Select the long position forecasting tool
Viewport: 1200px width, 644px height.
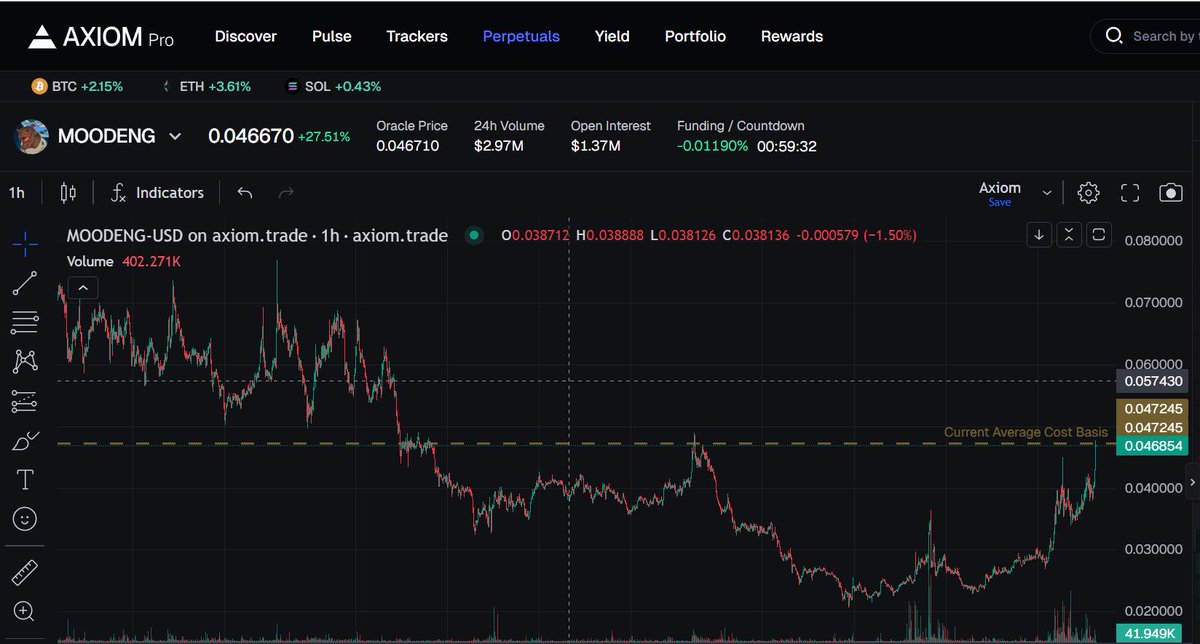pyautogui.click(x=25, y=401)
